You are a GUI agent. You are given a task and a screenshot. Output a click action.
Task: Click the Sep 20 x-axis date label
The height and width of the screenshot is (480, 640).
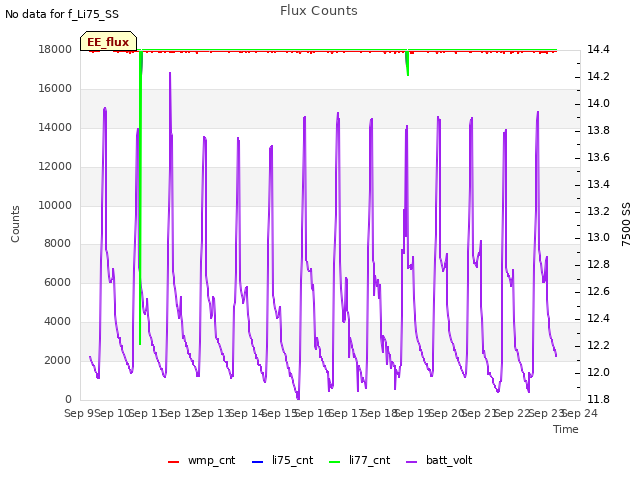pos(447,413)
